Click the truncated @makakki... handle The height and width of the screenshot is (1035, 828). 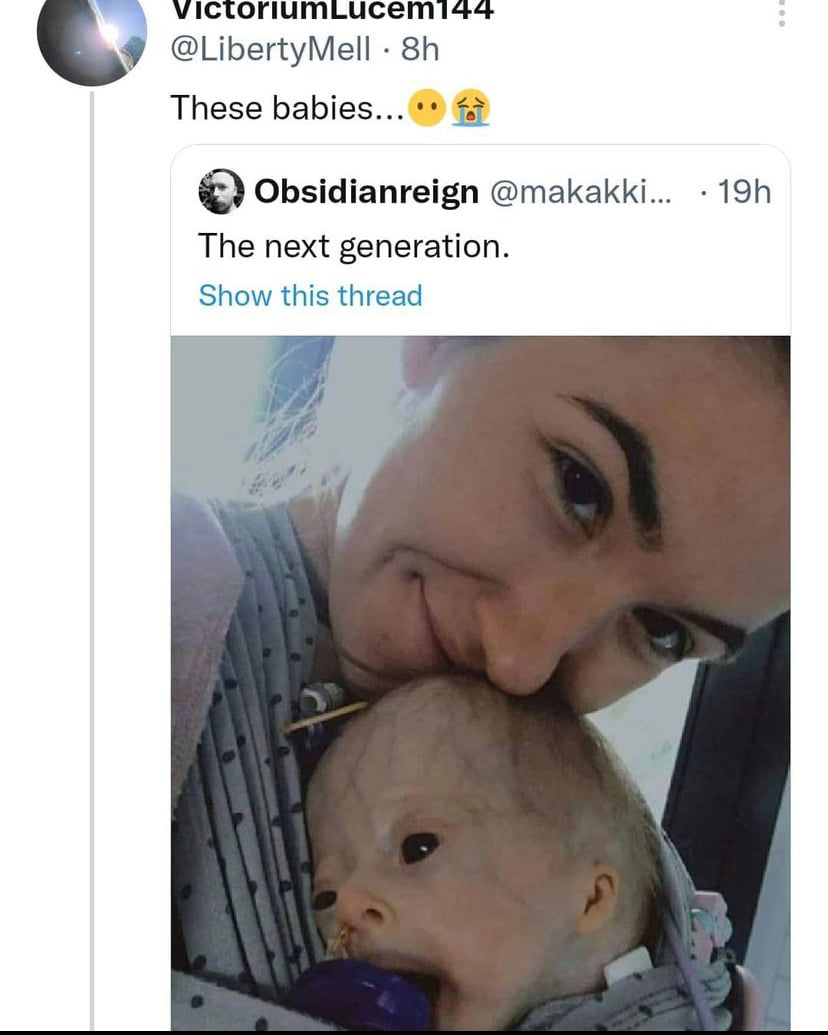[582, 191]
